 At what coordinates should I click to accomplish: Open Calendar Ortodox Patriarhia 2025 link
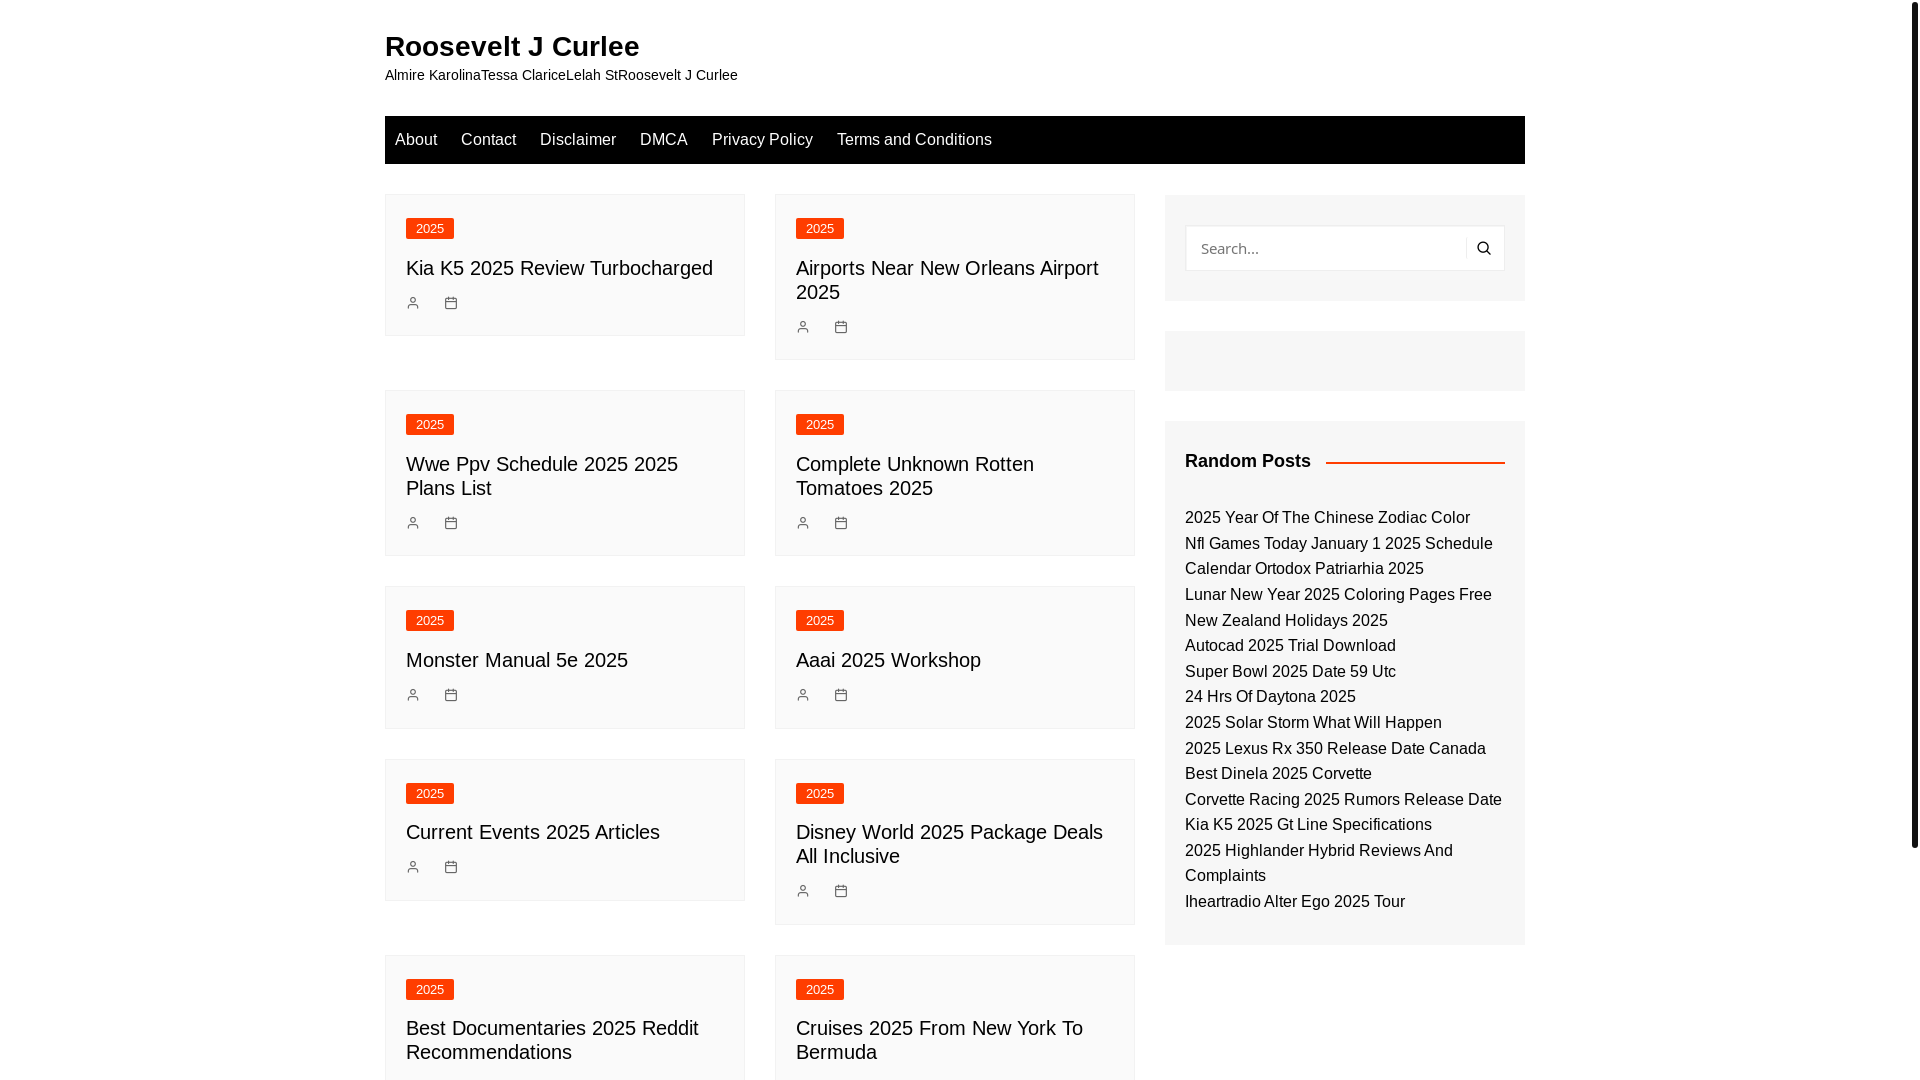(x=1304, y=569)
